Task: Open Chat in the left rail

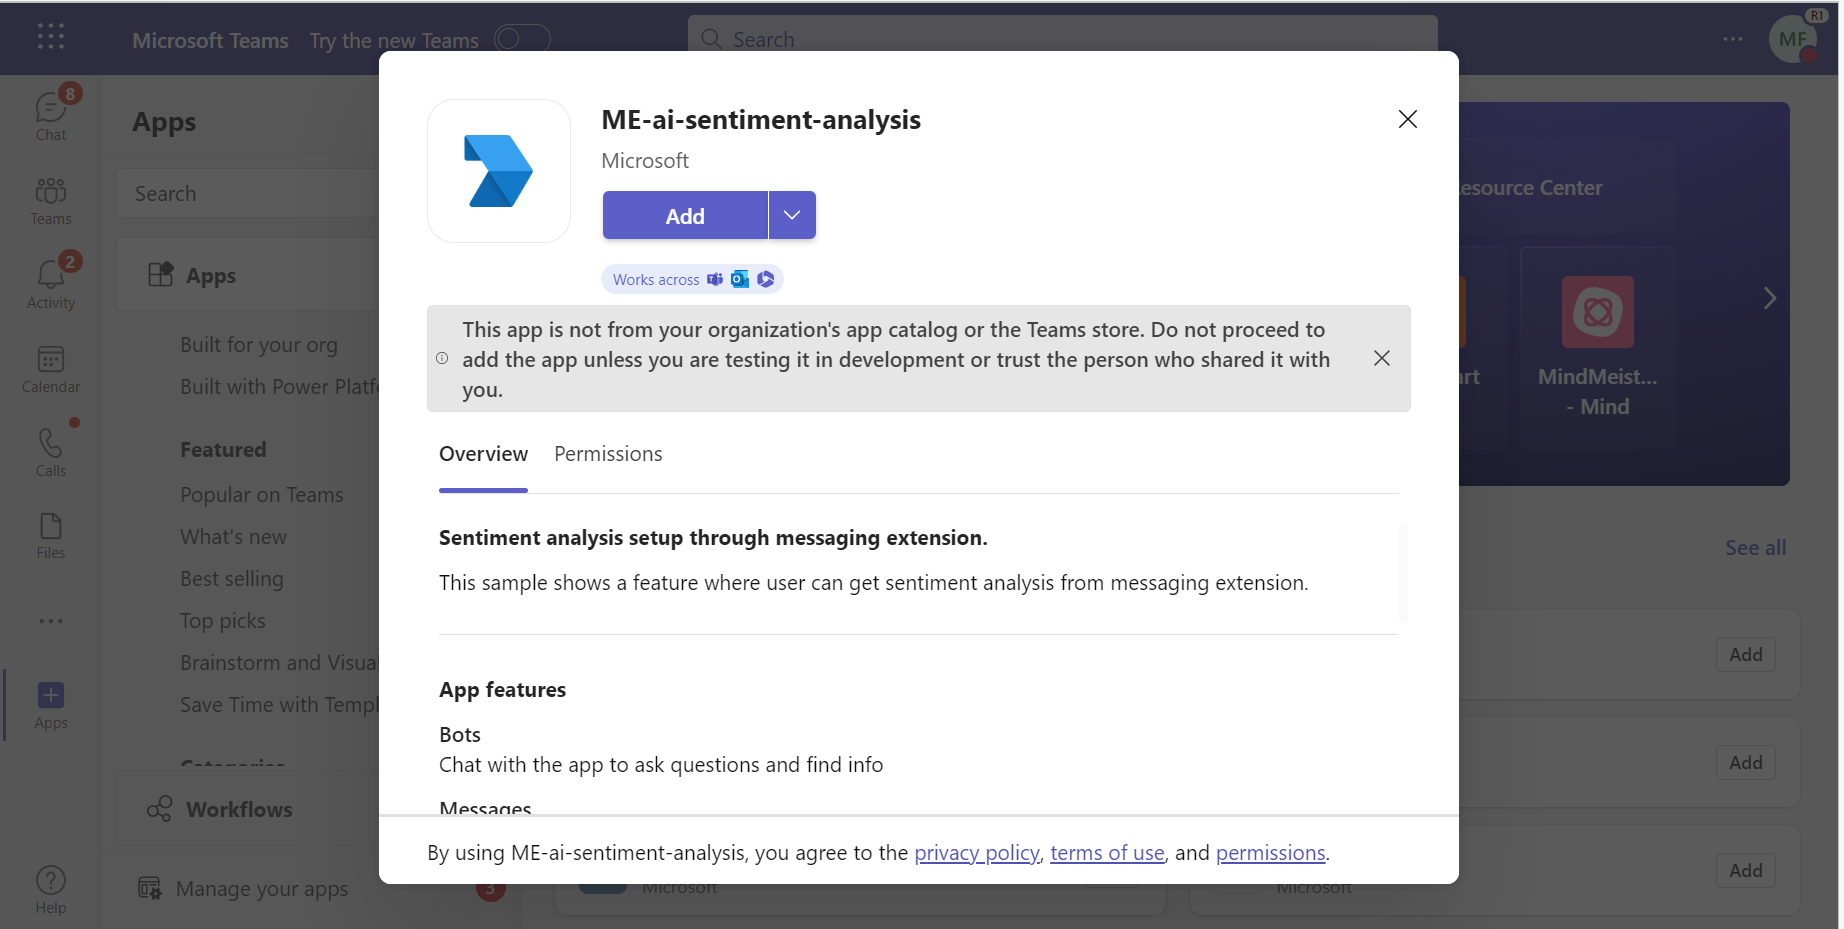Action: click(51, 114)
